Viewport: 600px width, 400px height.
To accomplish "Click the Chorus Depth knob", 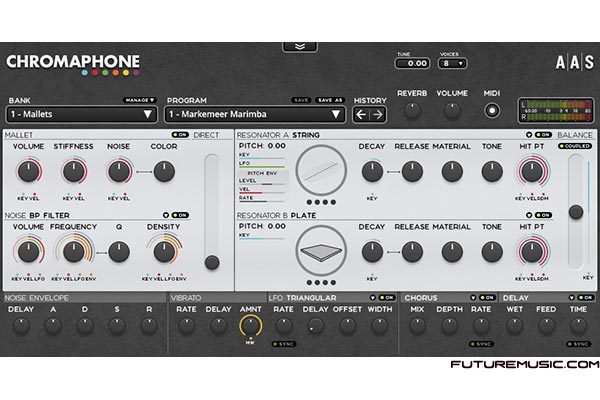I will tap(449, 326).
